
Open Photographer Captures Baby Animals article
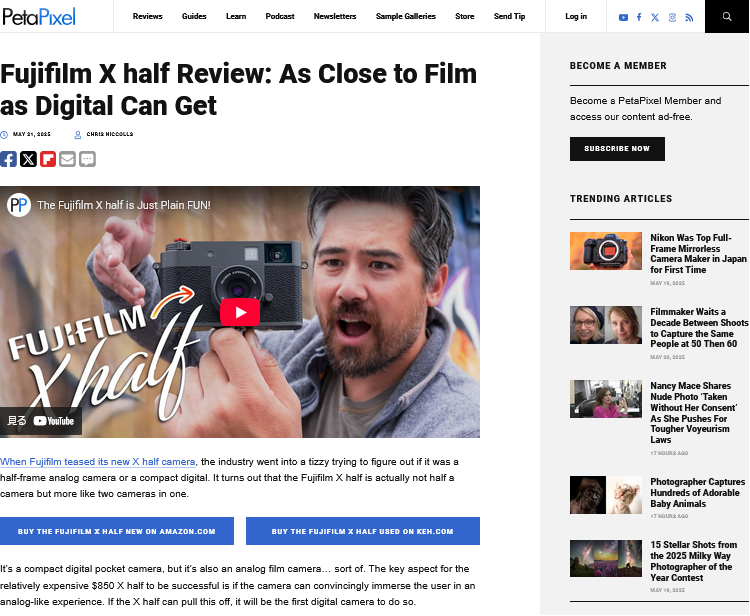click(x=697, y=493)
